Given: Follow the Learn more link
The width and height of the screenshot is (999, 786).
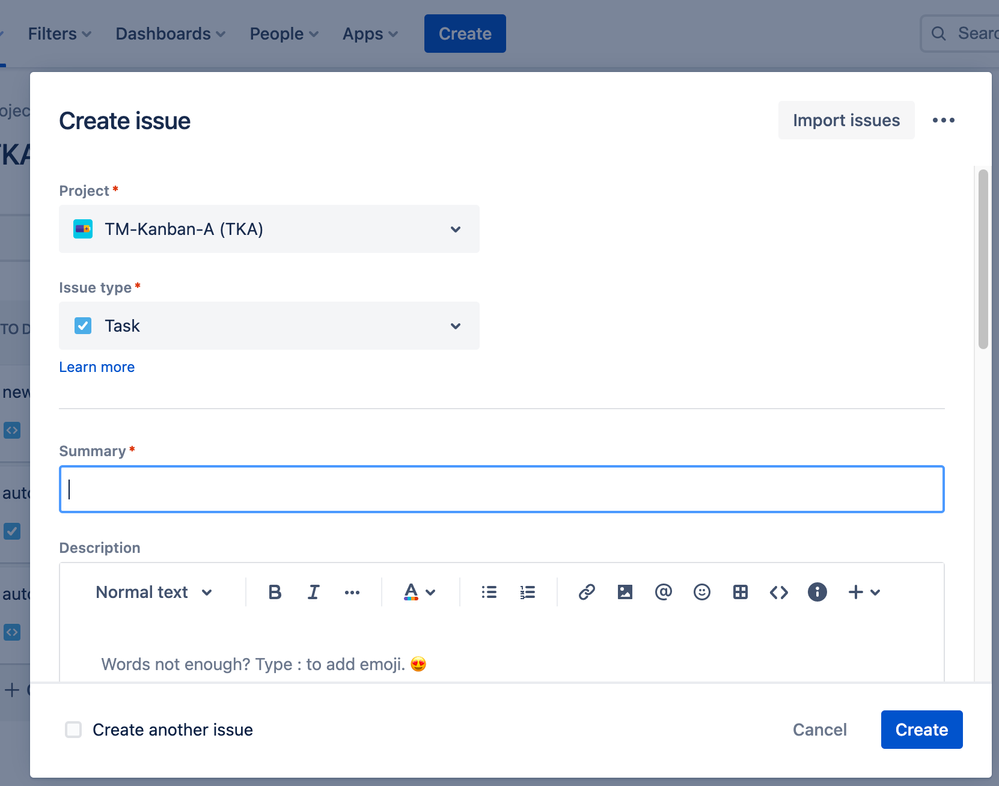Looking at the screenshot, I should click(x=97, y=367).
